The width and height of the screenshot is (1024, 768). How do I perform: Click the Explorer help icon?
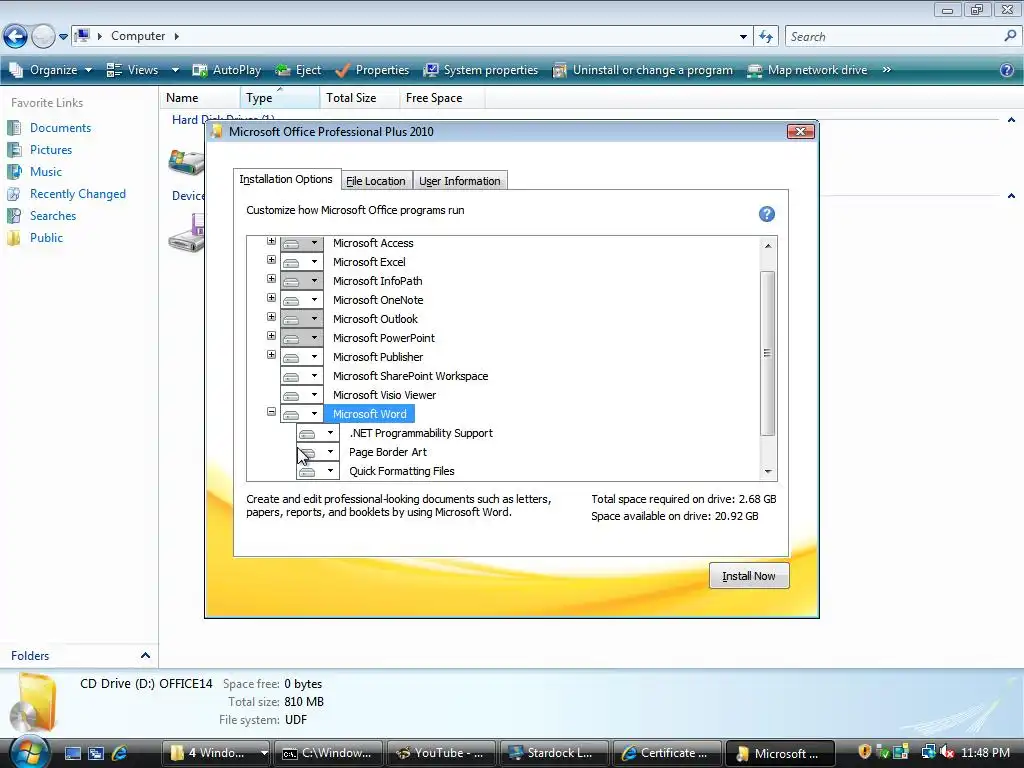(x=1007, y=70)
